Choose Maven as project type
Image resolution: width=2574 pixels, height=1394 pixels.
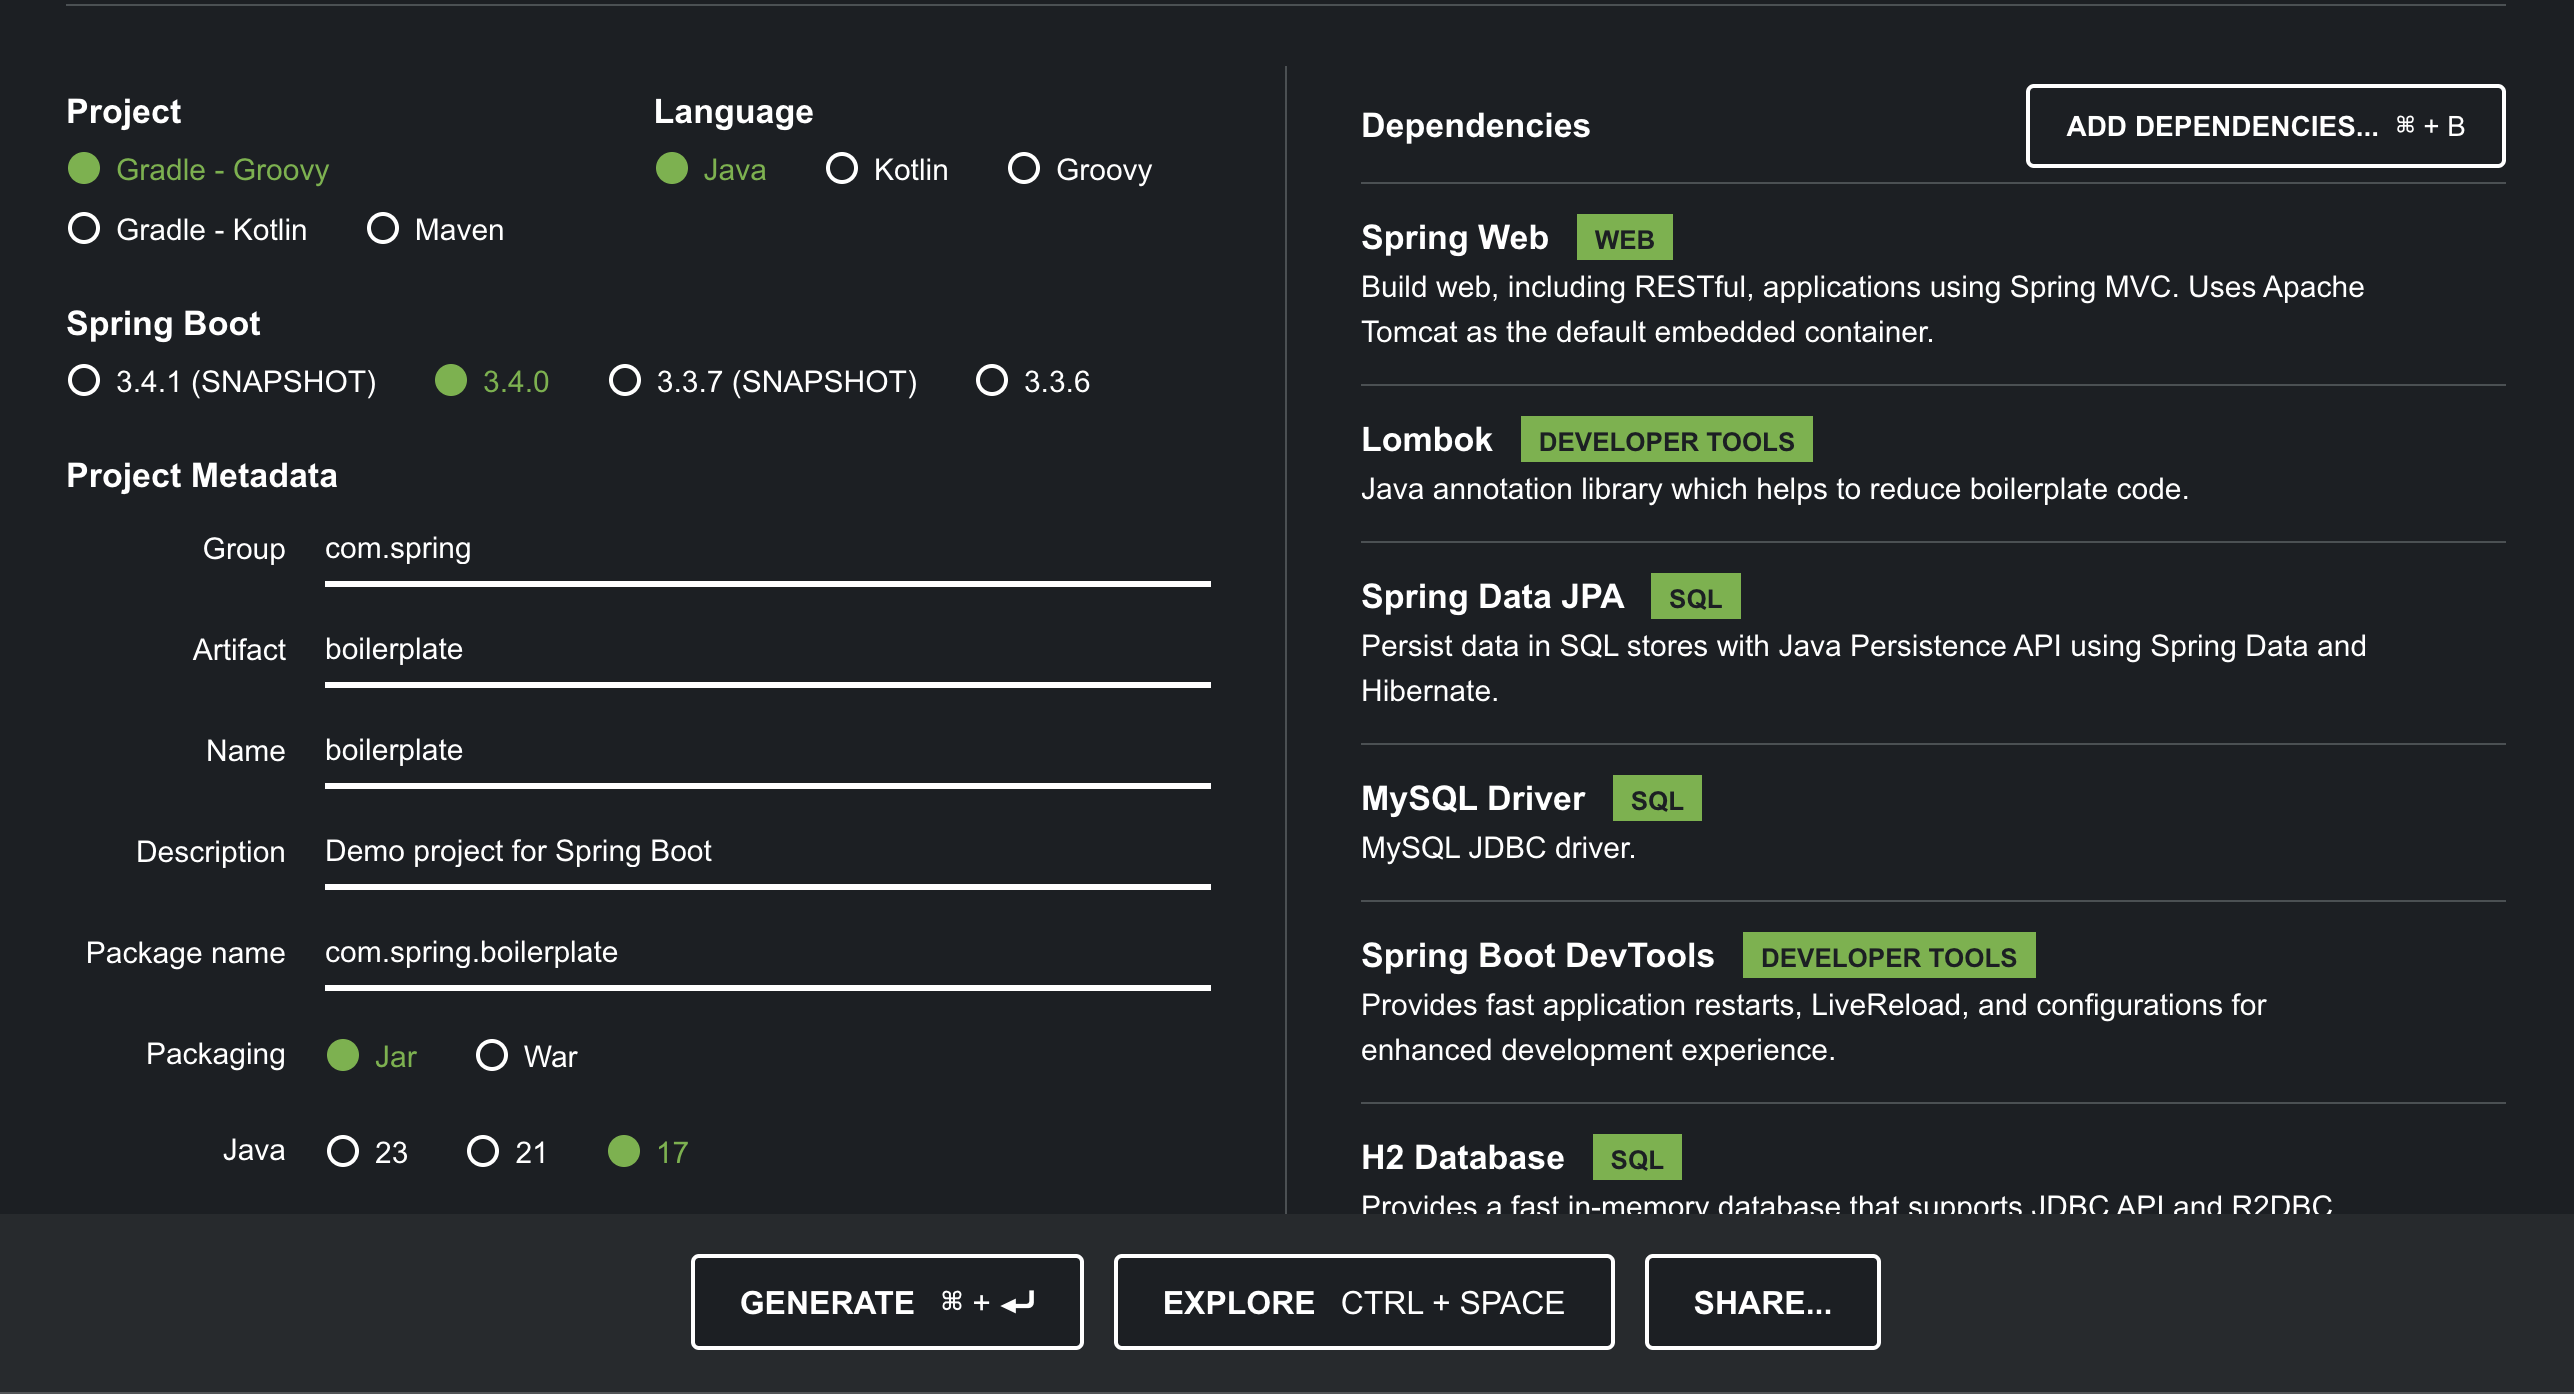point(383,229)
